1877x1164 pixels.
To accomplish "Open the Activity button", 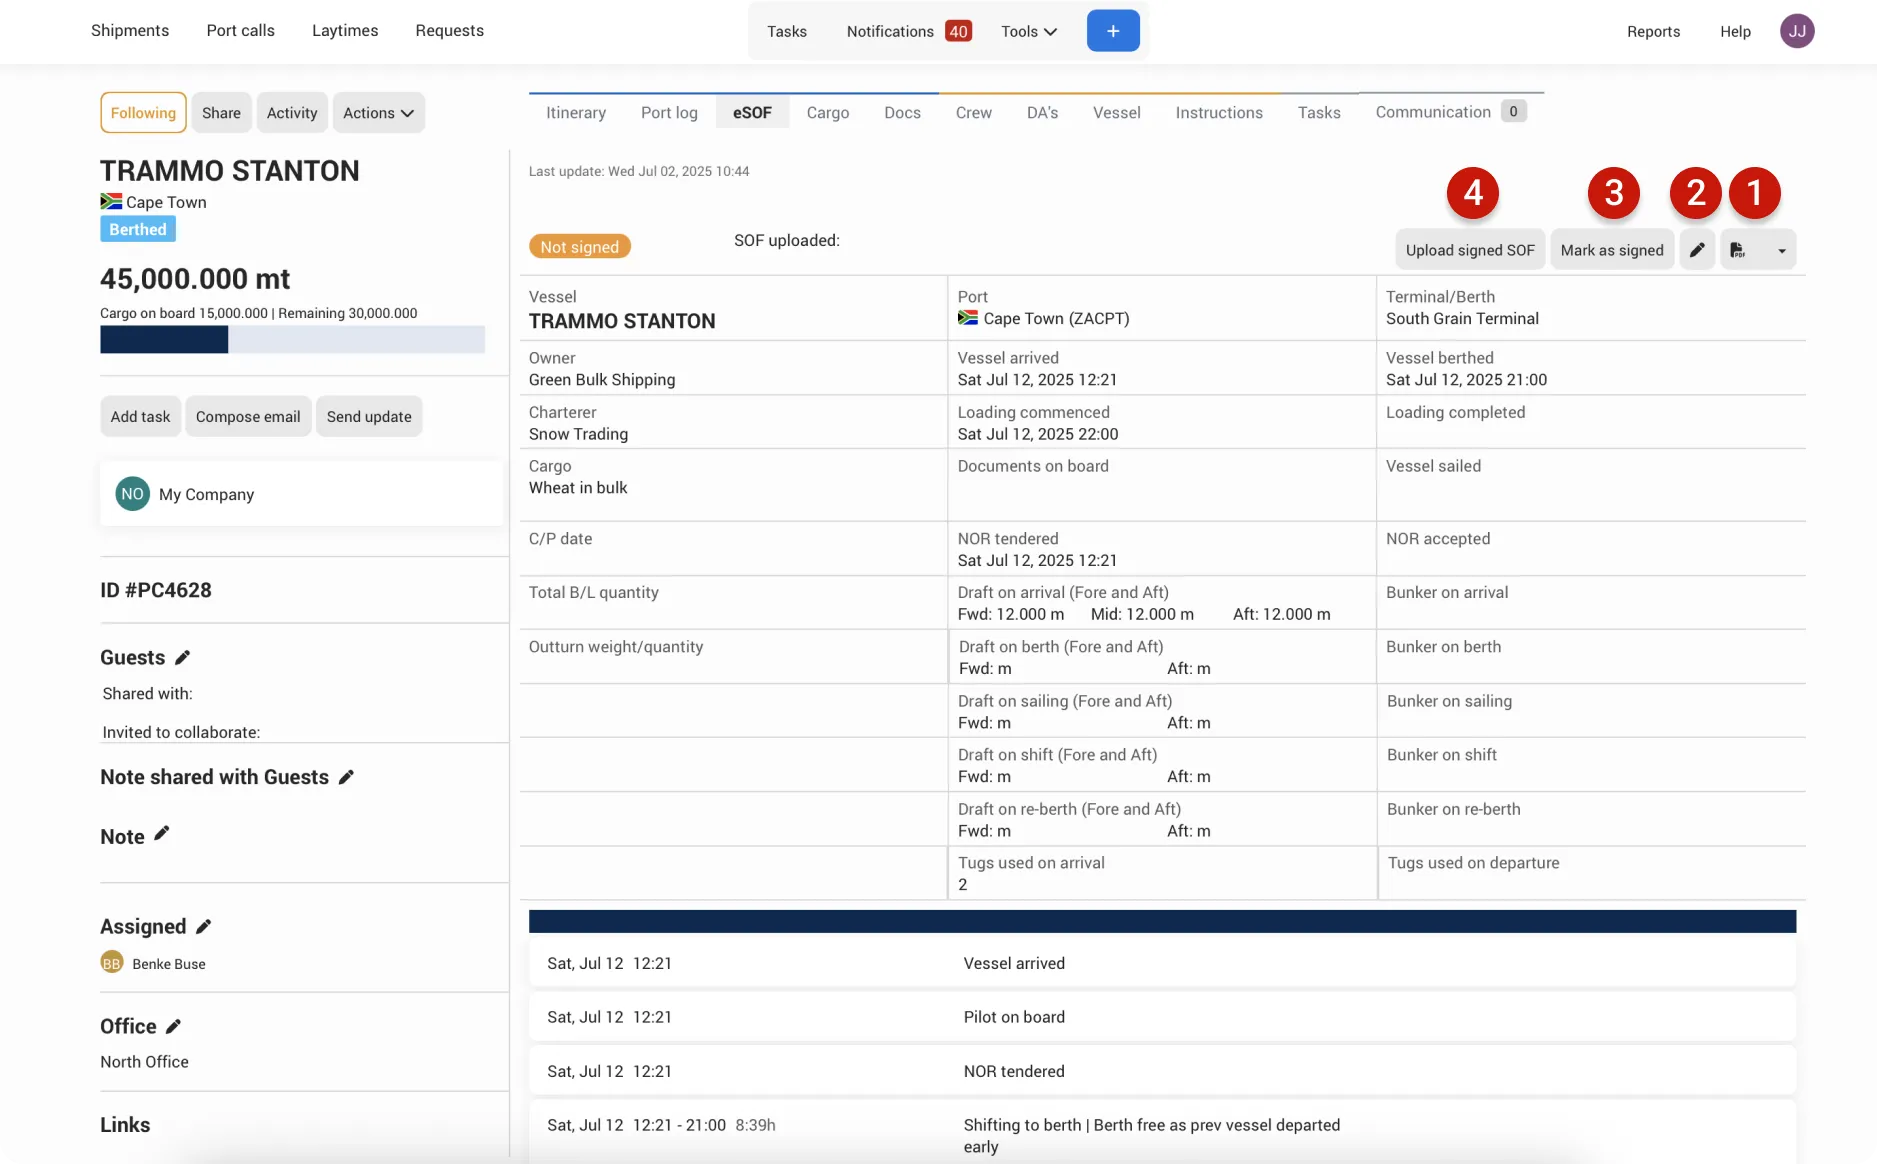I will point(292,113).
